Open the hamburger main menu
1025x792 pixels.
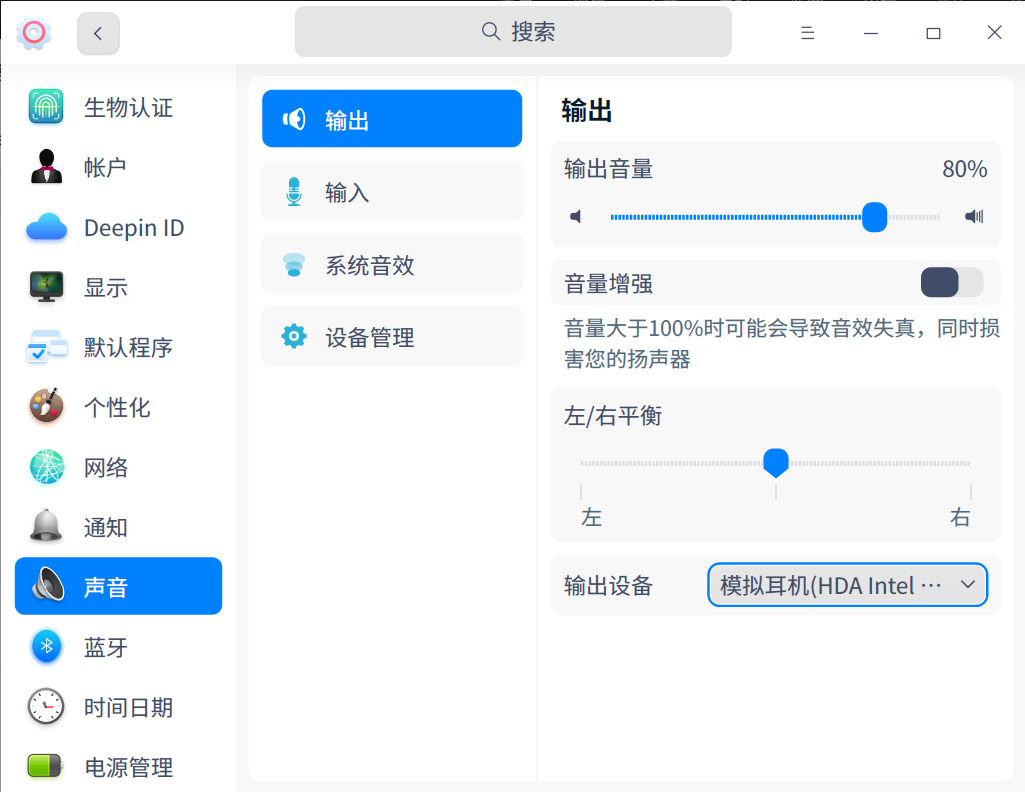pos(808,33)
